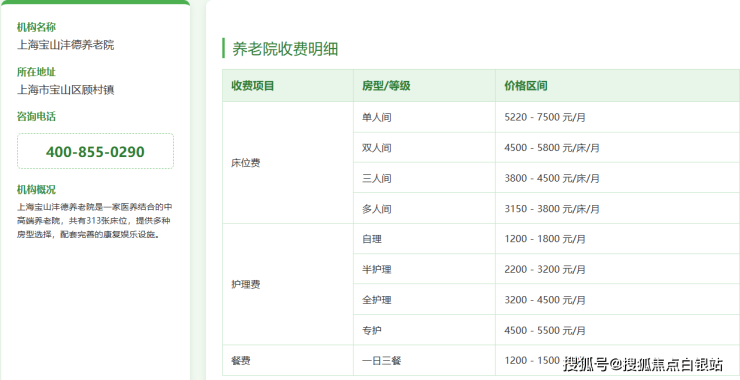Screen dimensions: 740x380
Task: Click the phone number 400-855-0290
Action: point(95,152)
